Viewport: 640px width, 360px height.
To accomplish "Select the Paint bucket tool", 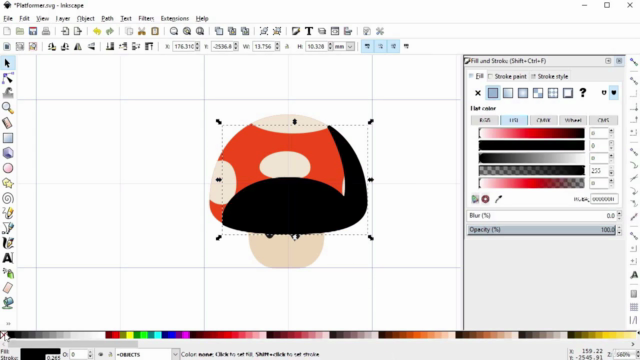I will coord(7,303).
